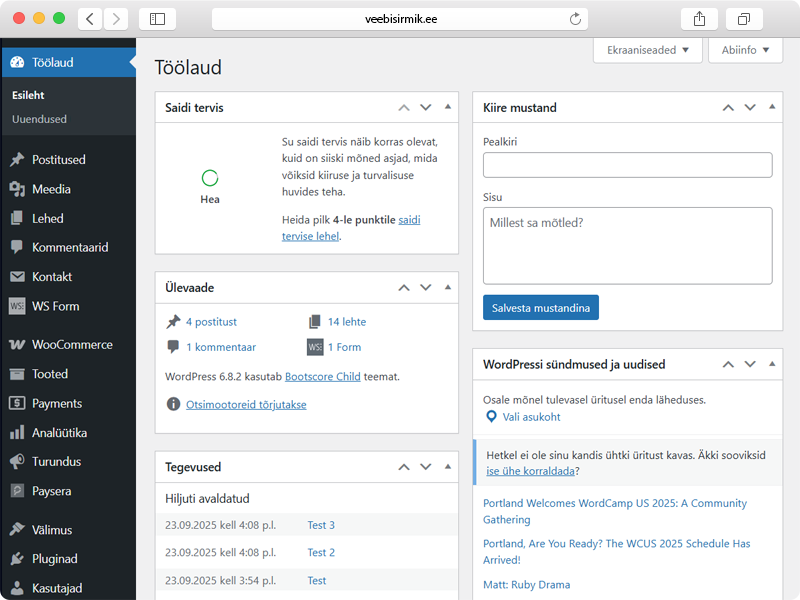Move the Ülevaade panel down
This screenshot has height=600, width=800.
(426, 288)
